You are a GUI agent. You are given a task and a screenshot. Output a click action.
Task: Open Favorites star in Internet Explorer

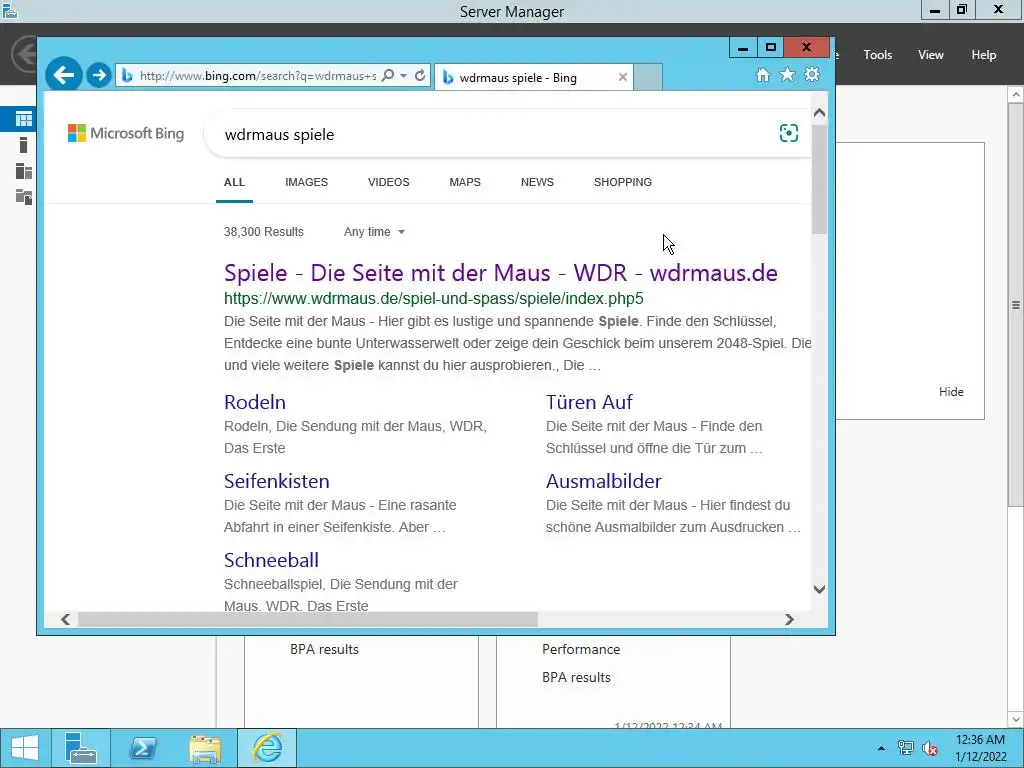coord(788,75)
